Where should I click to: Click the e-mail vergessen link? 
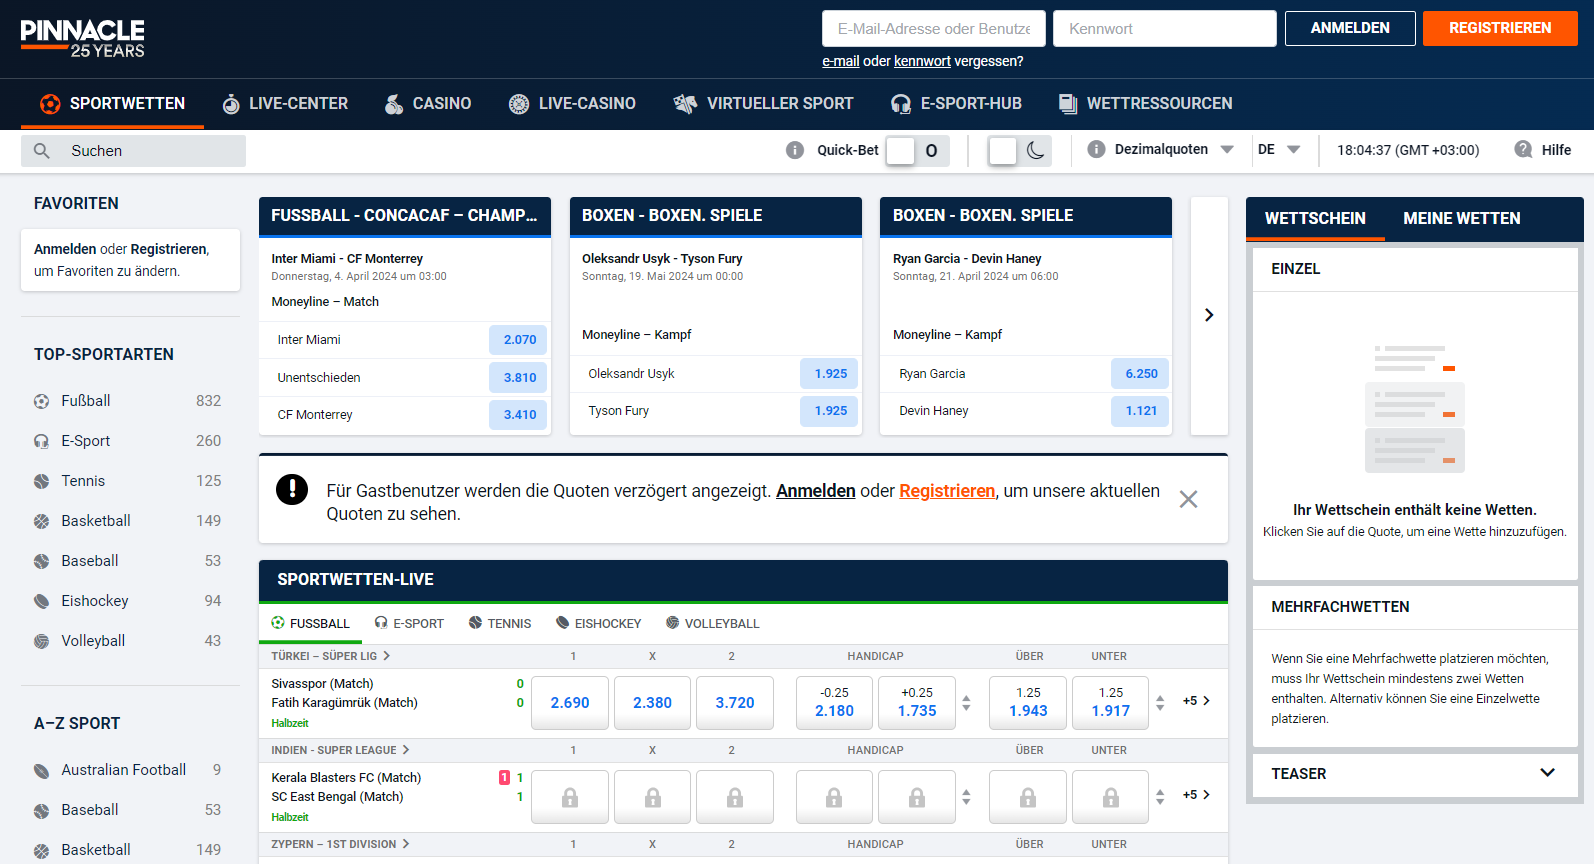coord(840,61)
